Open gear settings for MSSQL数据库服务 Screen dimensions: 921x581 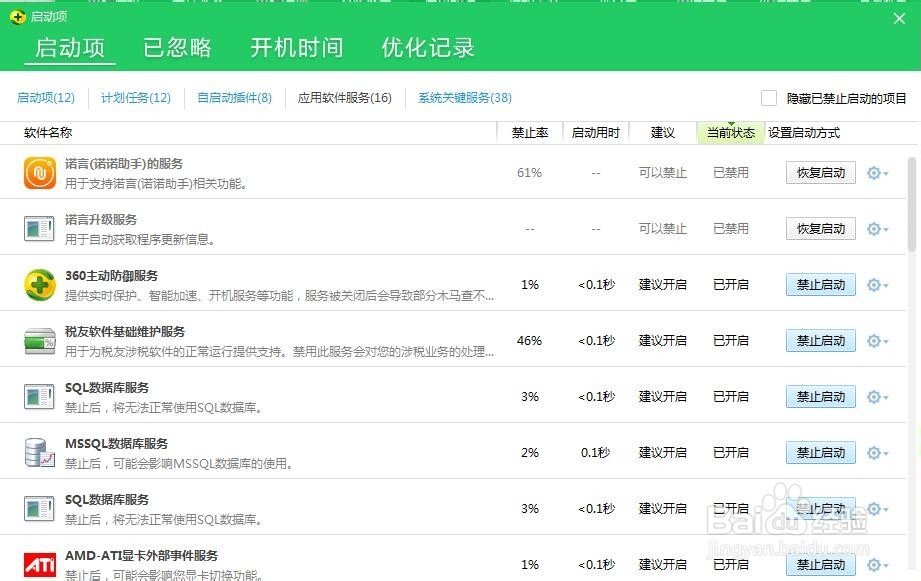tap(877, 453)
